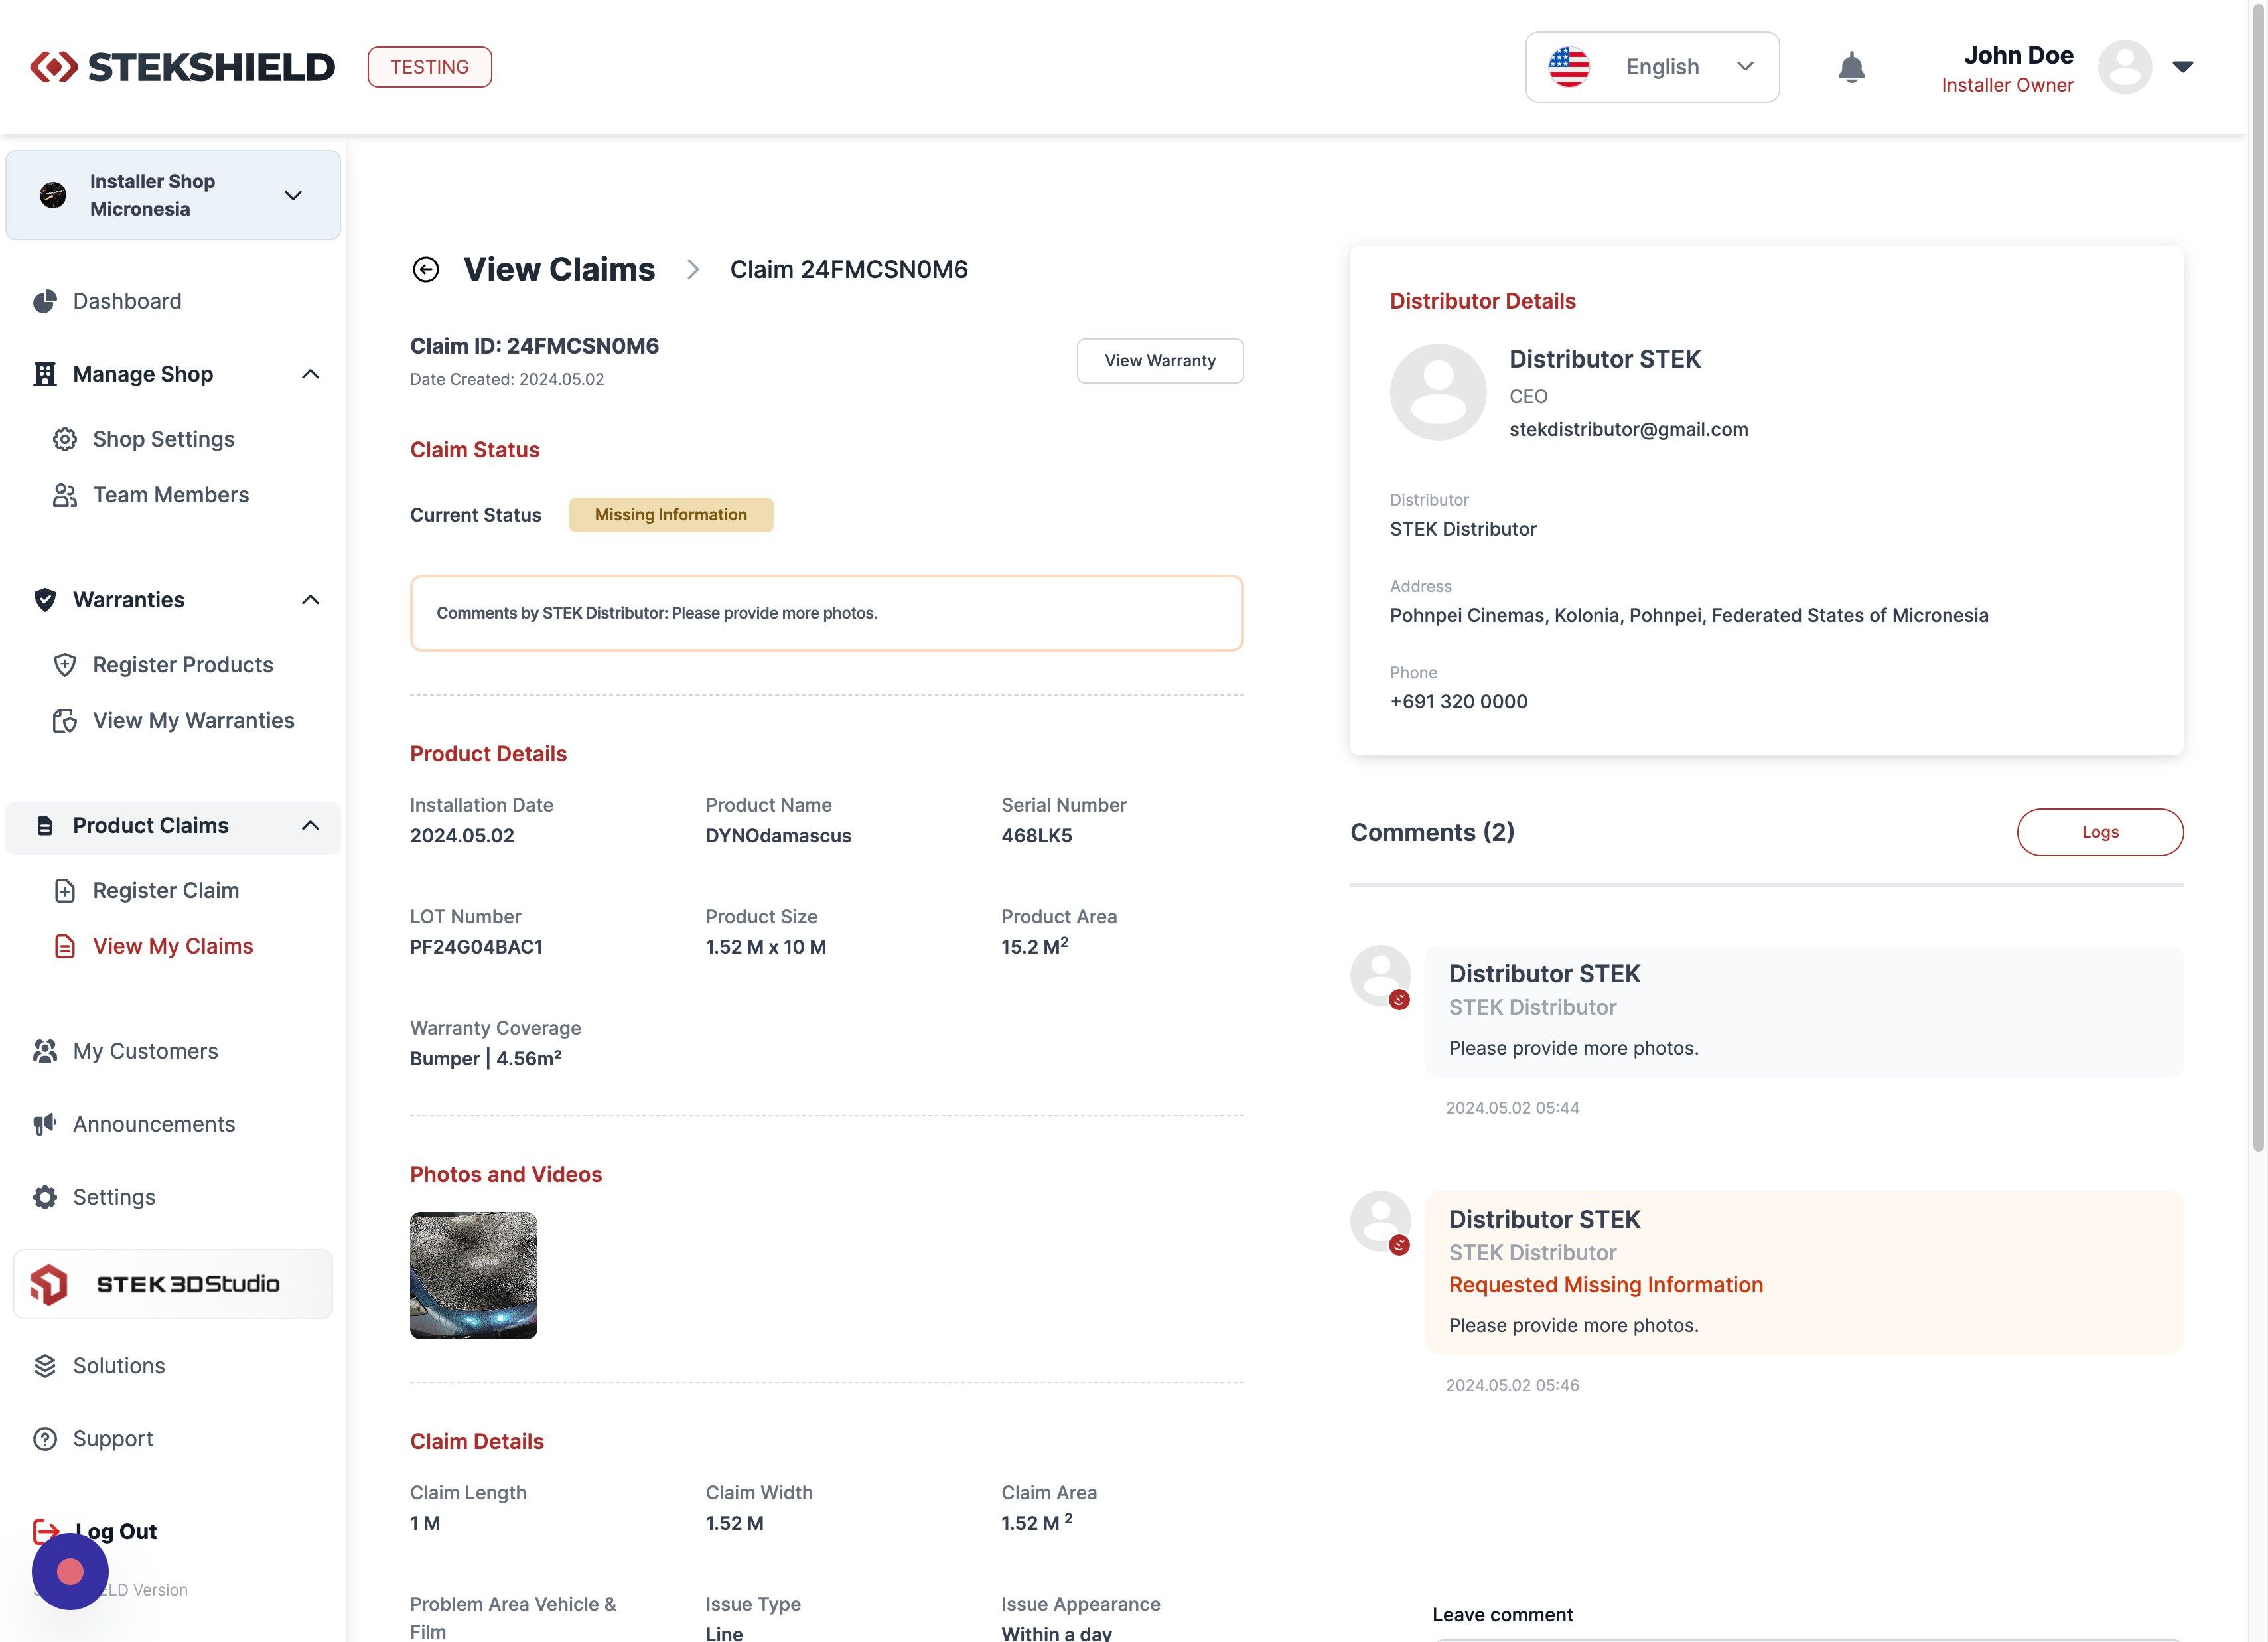Click the STEK 3DStudio cube logo
Screen dimensions: 2268x1642
(49, 1284)
